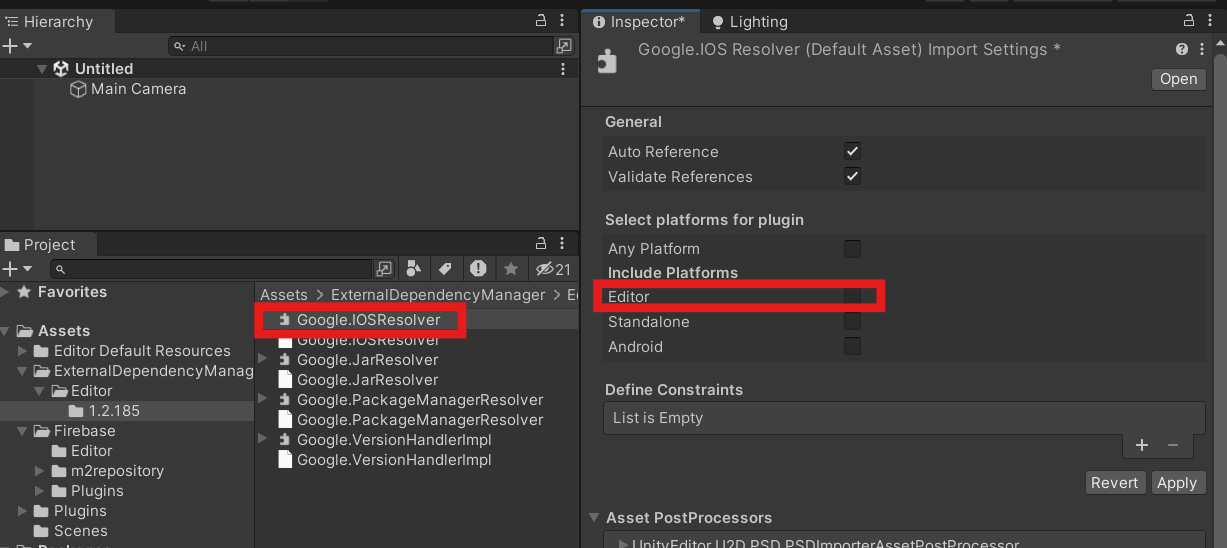Viewport: 1227px width, 548px height.
Task: Click the Main Camera cube icon
Action: 78,89
